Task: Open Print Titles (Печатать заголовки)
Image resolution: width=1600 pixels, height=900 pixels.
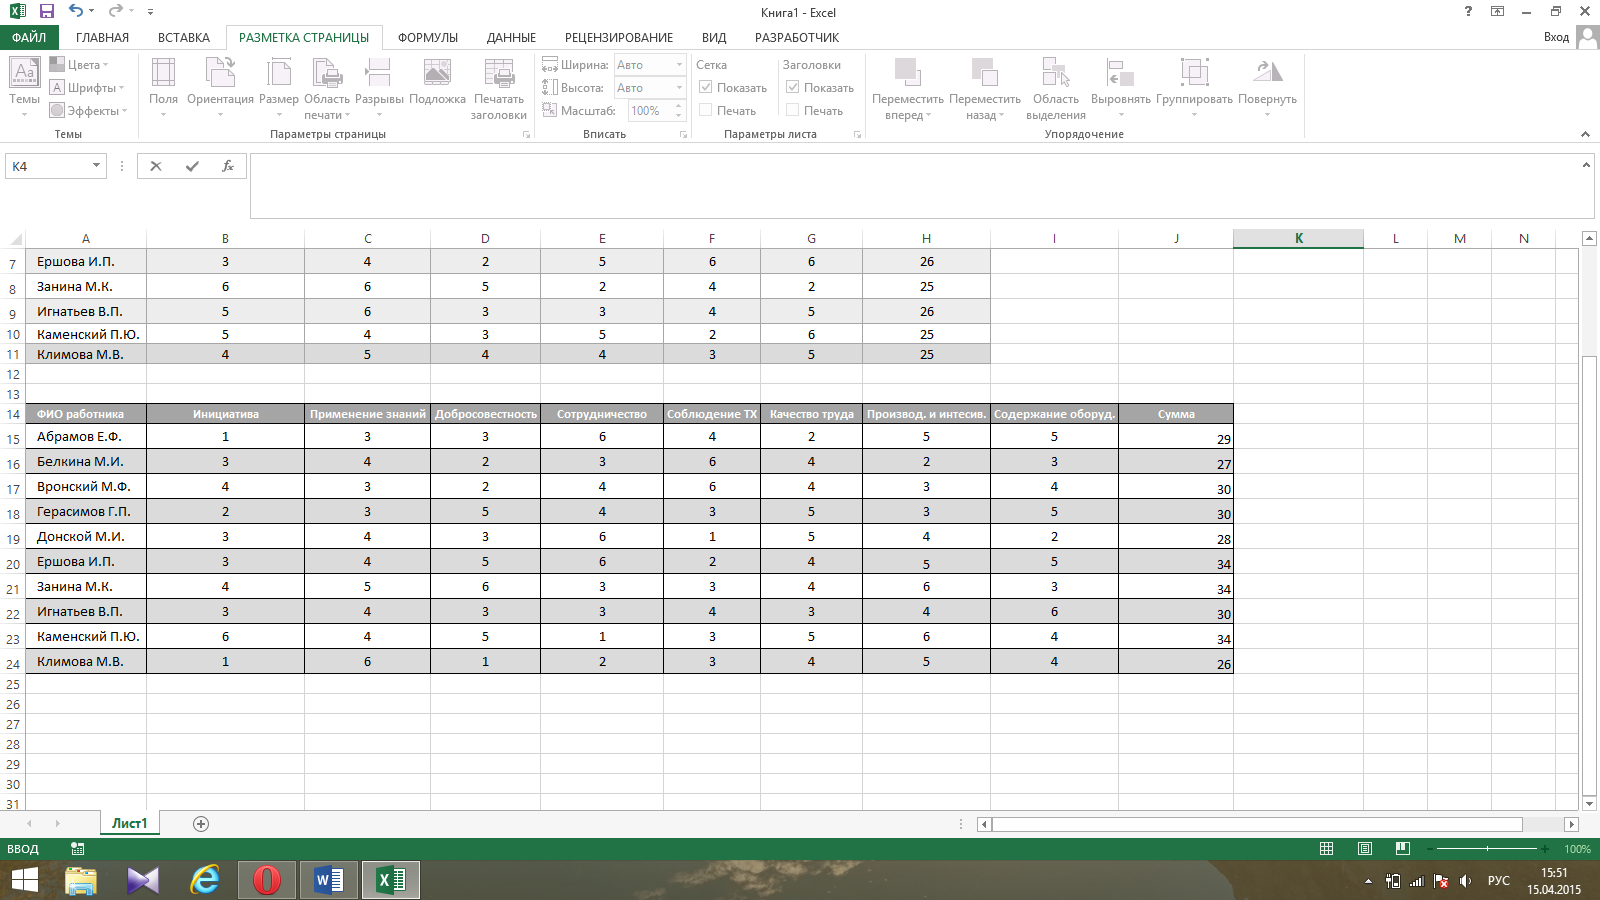Action: pyautogui.click(x=498, y=87)
